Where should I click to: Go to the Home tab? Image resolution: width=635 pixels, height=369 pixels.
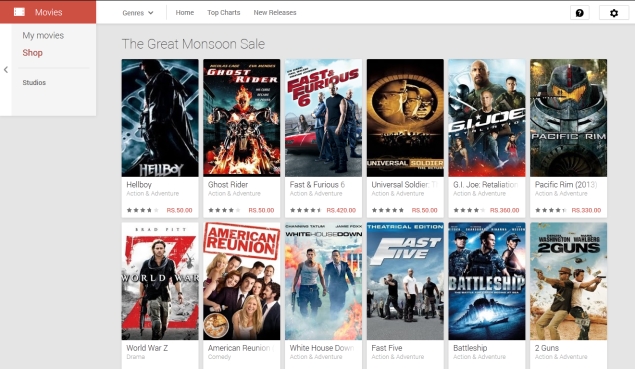pos(185,13)
